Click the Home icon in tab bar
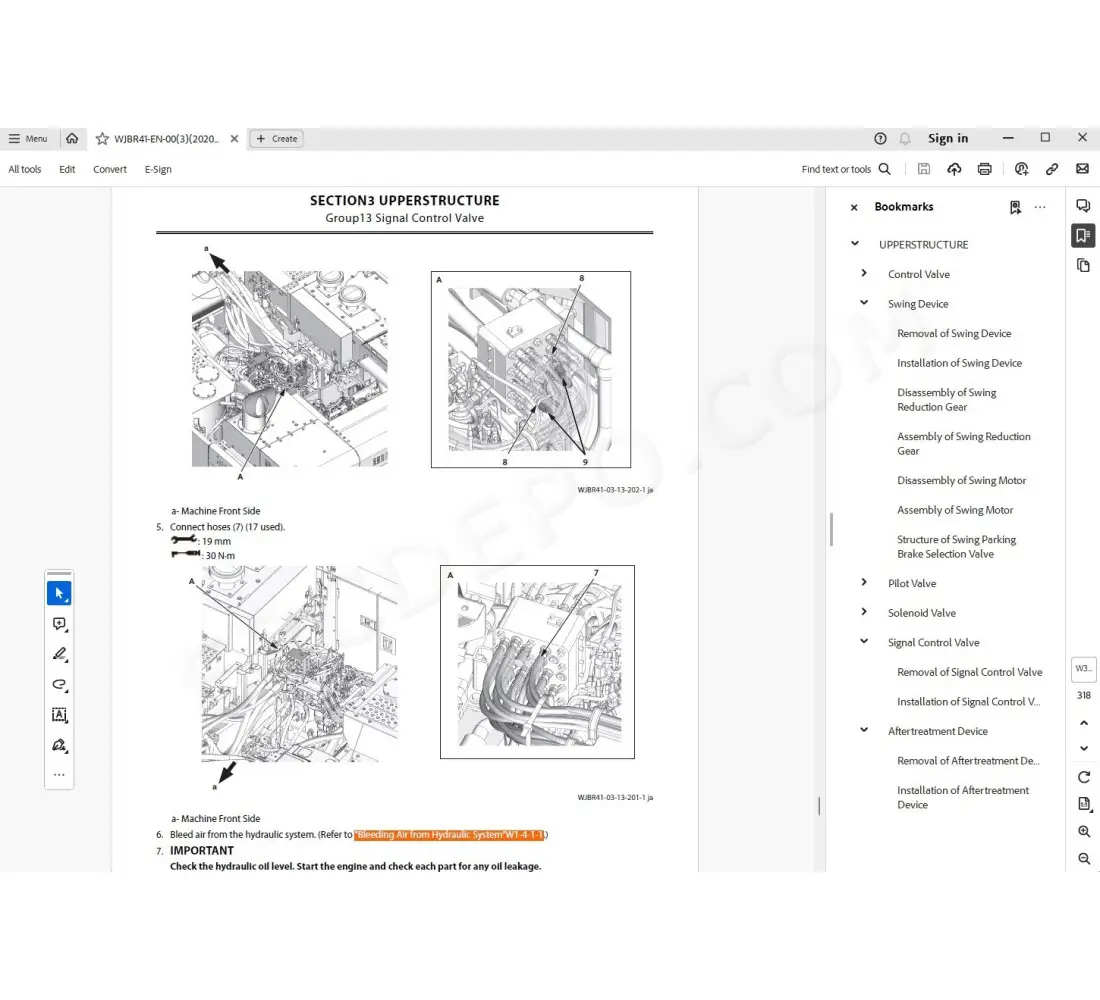 72,139
